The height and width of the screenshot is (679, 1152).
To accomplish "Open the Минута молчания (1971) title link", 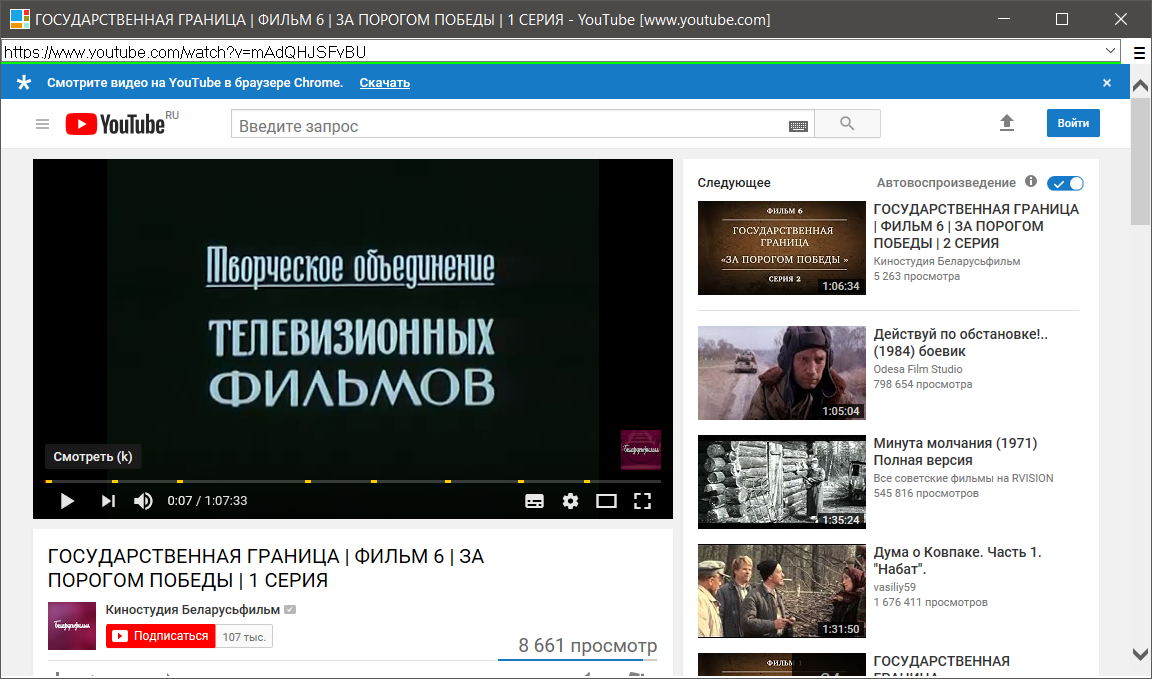I will (955, 451).
